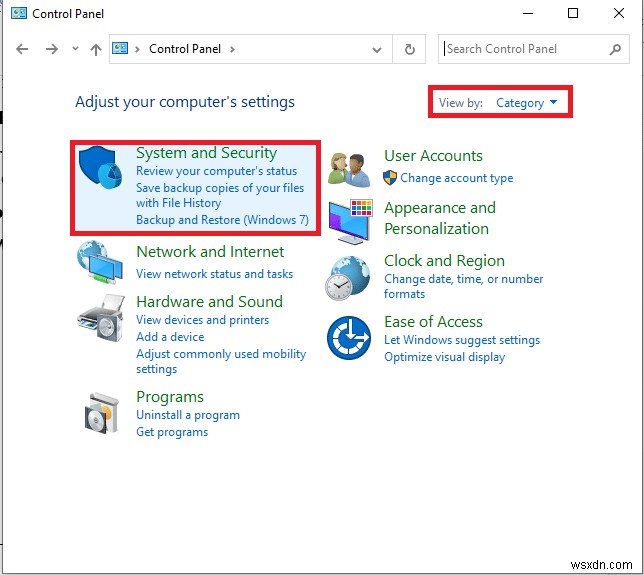644x575 pixels.
Task: Click the Ease of Access icon
Action: point(350,338)
